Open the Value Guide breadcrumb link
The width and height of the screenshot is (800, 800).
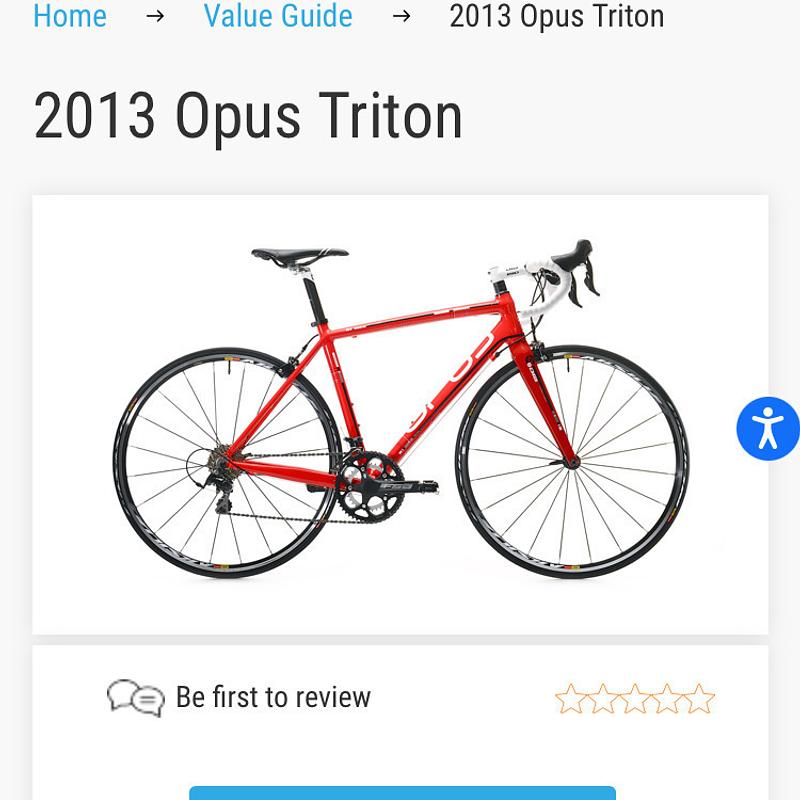coord(278,17)
